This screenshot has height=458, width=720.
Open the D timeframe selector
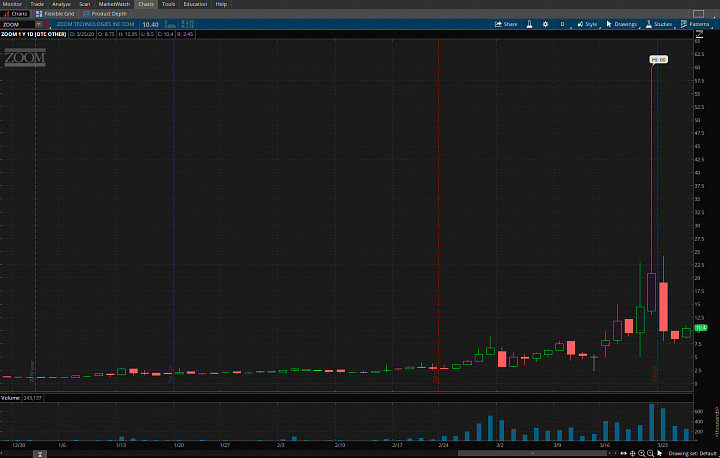point(563,24)
